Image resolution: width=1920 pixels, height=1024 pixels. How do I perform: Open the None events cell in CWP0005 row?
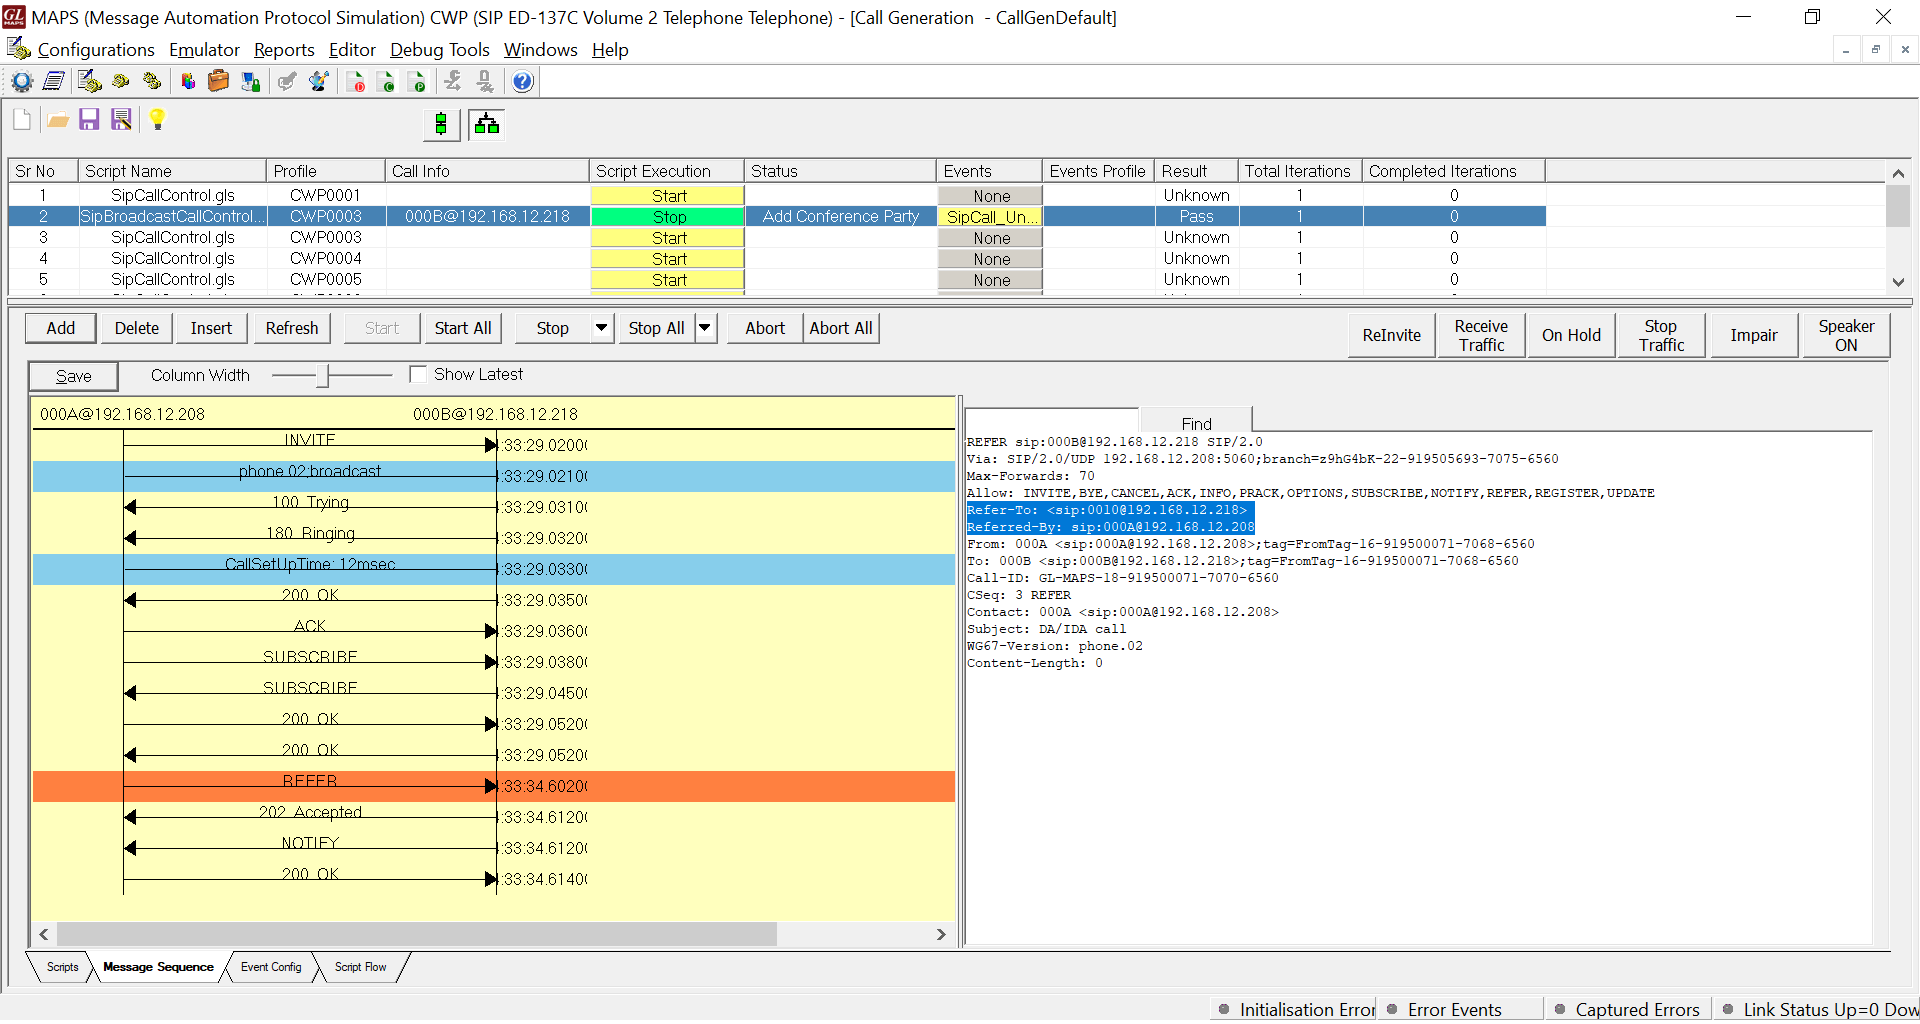click(x=990, y=280)
